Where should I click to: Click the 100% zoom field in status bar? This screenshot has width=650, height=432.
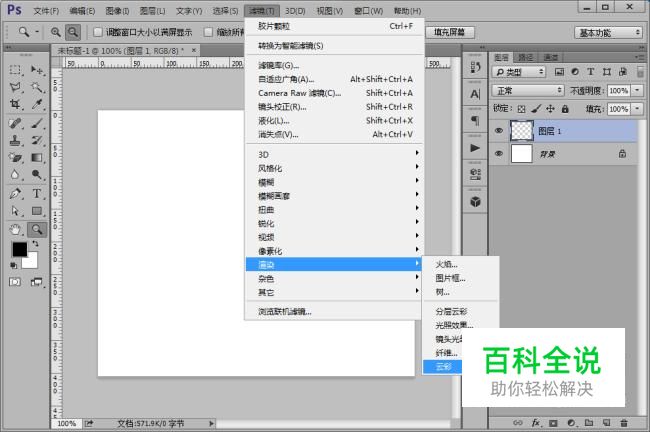pos(66,423)
